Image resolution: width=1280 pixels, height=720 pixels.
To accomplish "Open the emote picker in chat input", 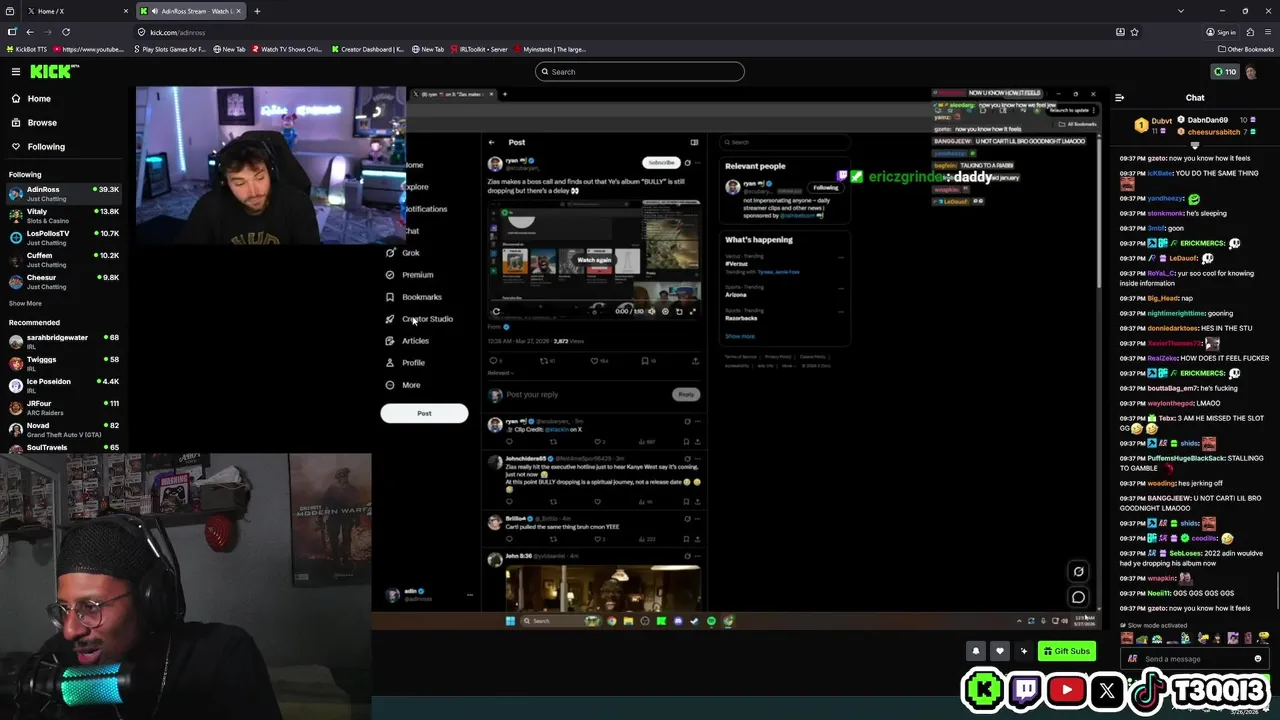I will point(1257,659).
